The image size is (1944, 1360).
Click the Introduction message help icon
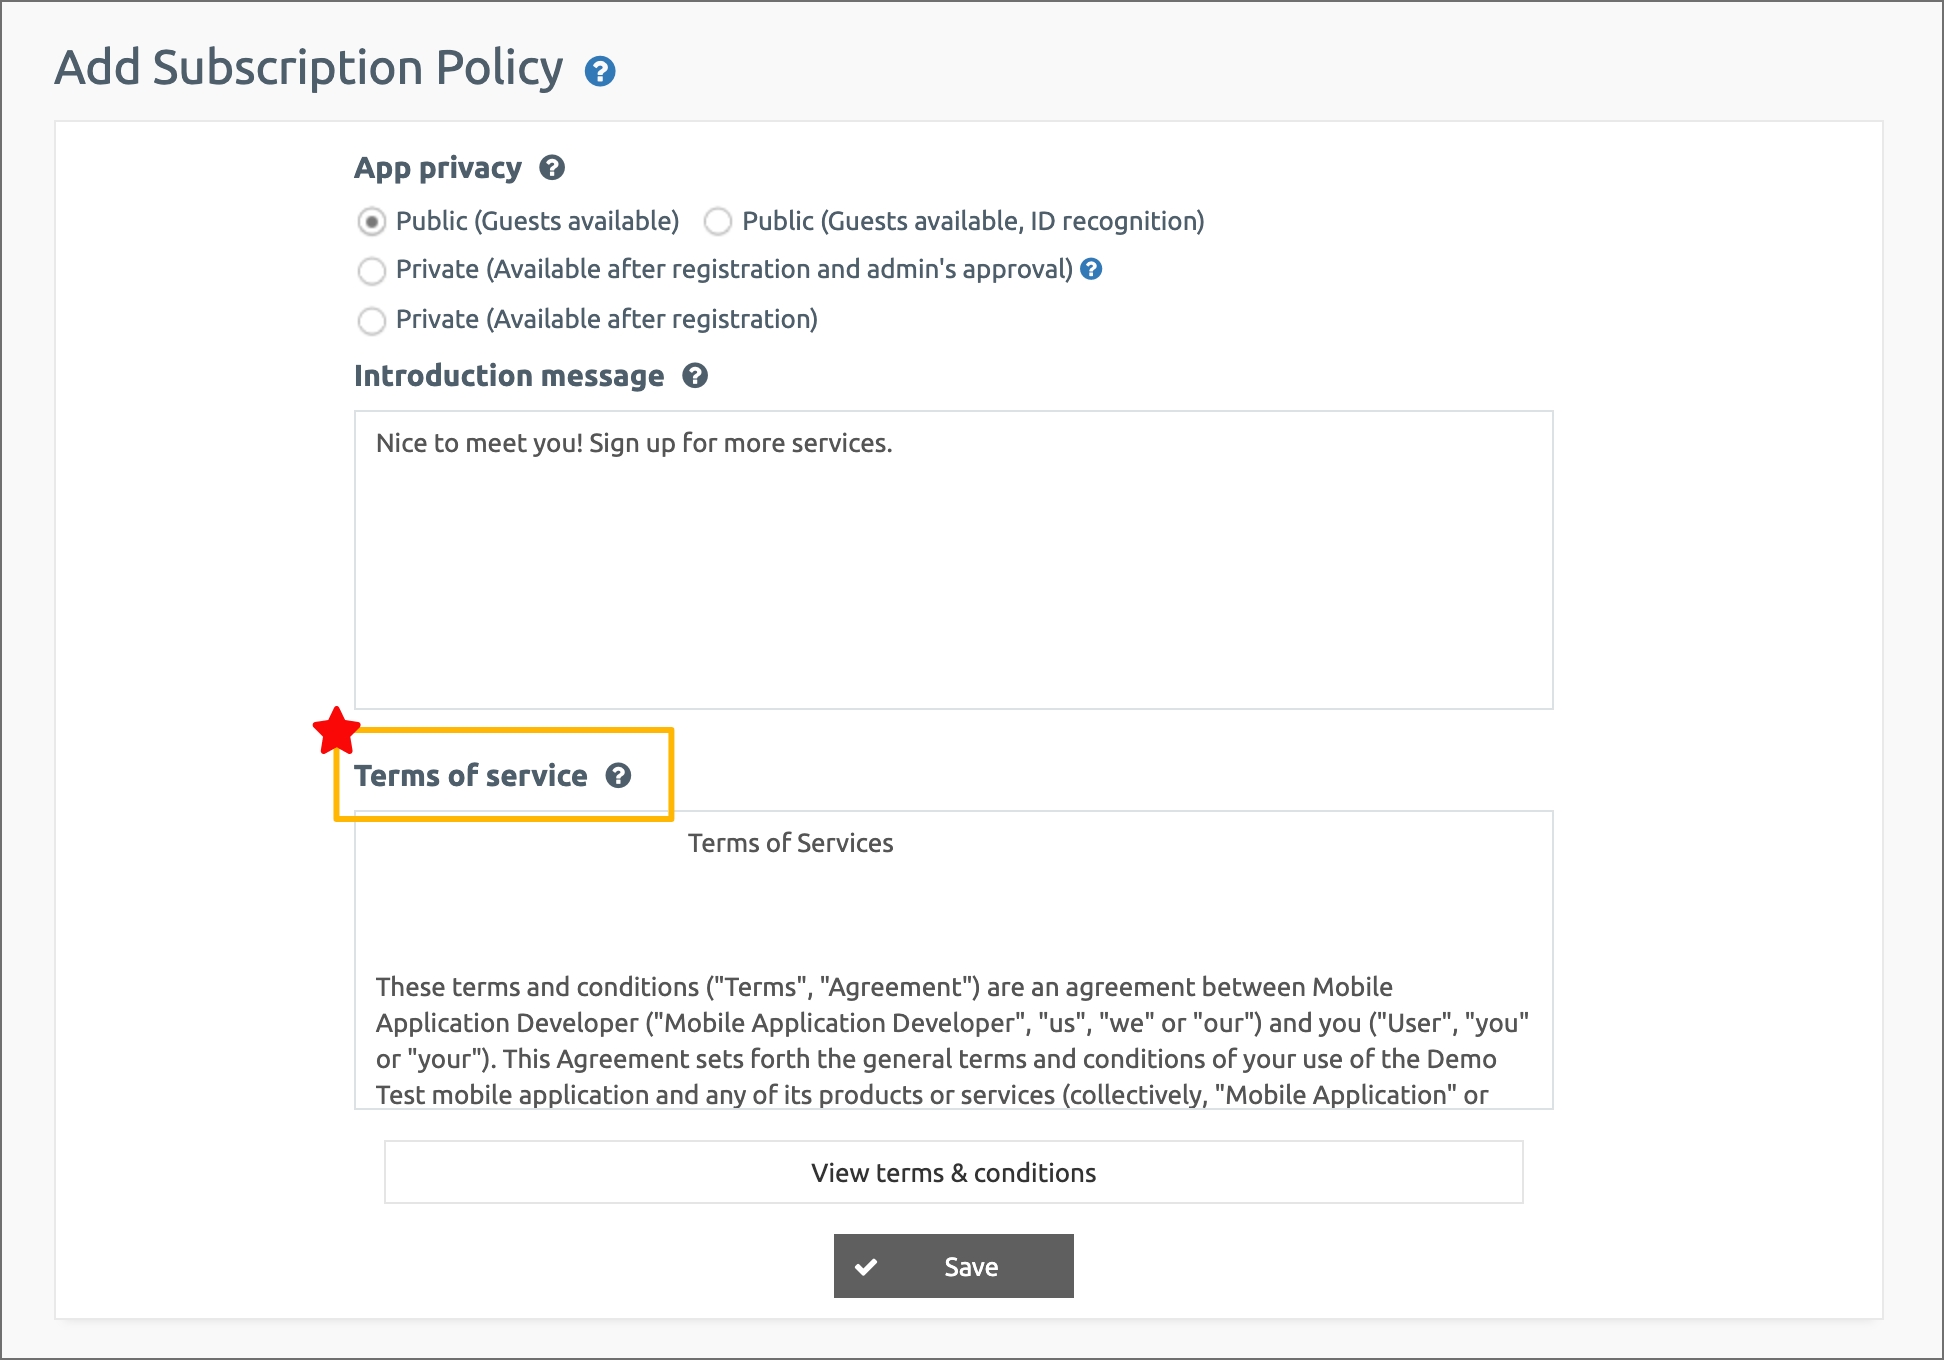(x=695, y=376)
